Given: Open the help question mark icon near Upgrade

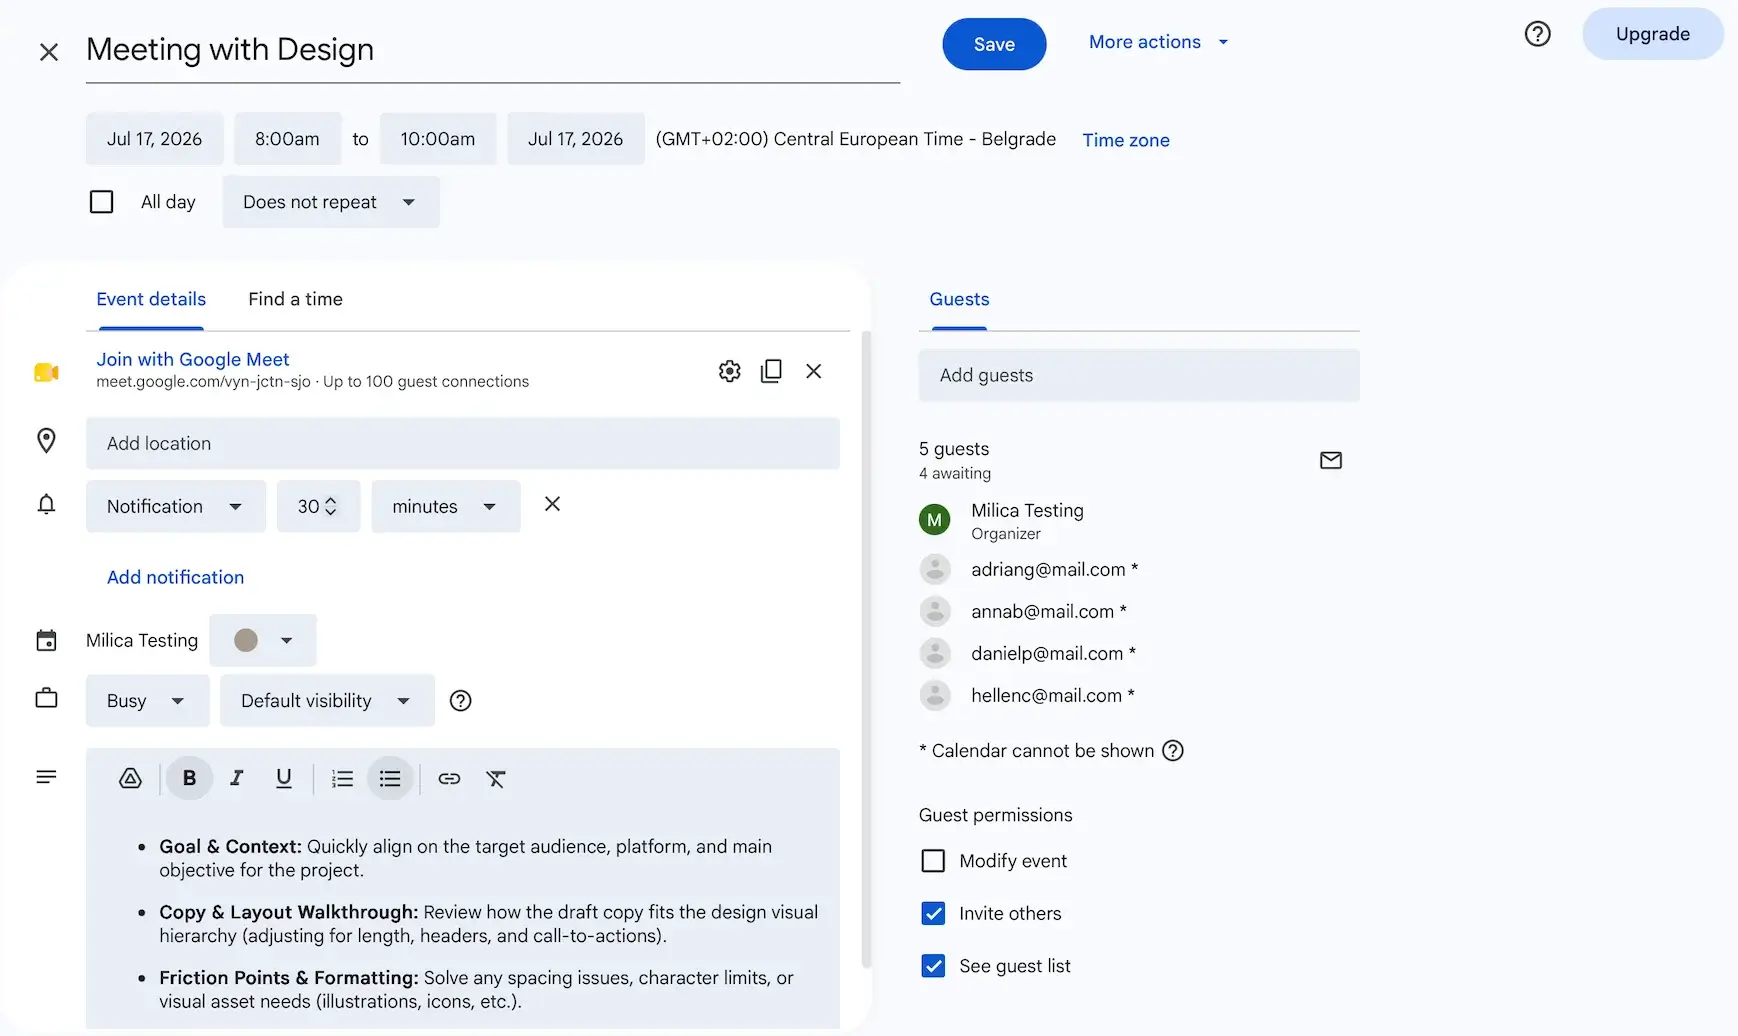Looking at the screenshot, I should [x=1537, y=34].
